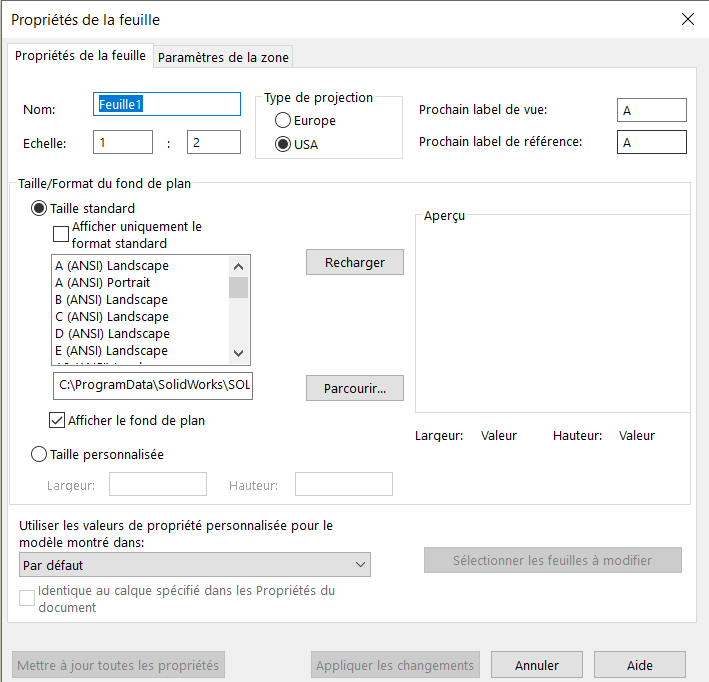Switch to Paramètres de la zone tab
Screen dimensions: 709x682
(223, 57)
